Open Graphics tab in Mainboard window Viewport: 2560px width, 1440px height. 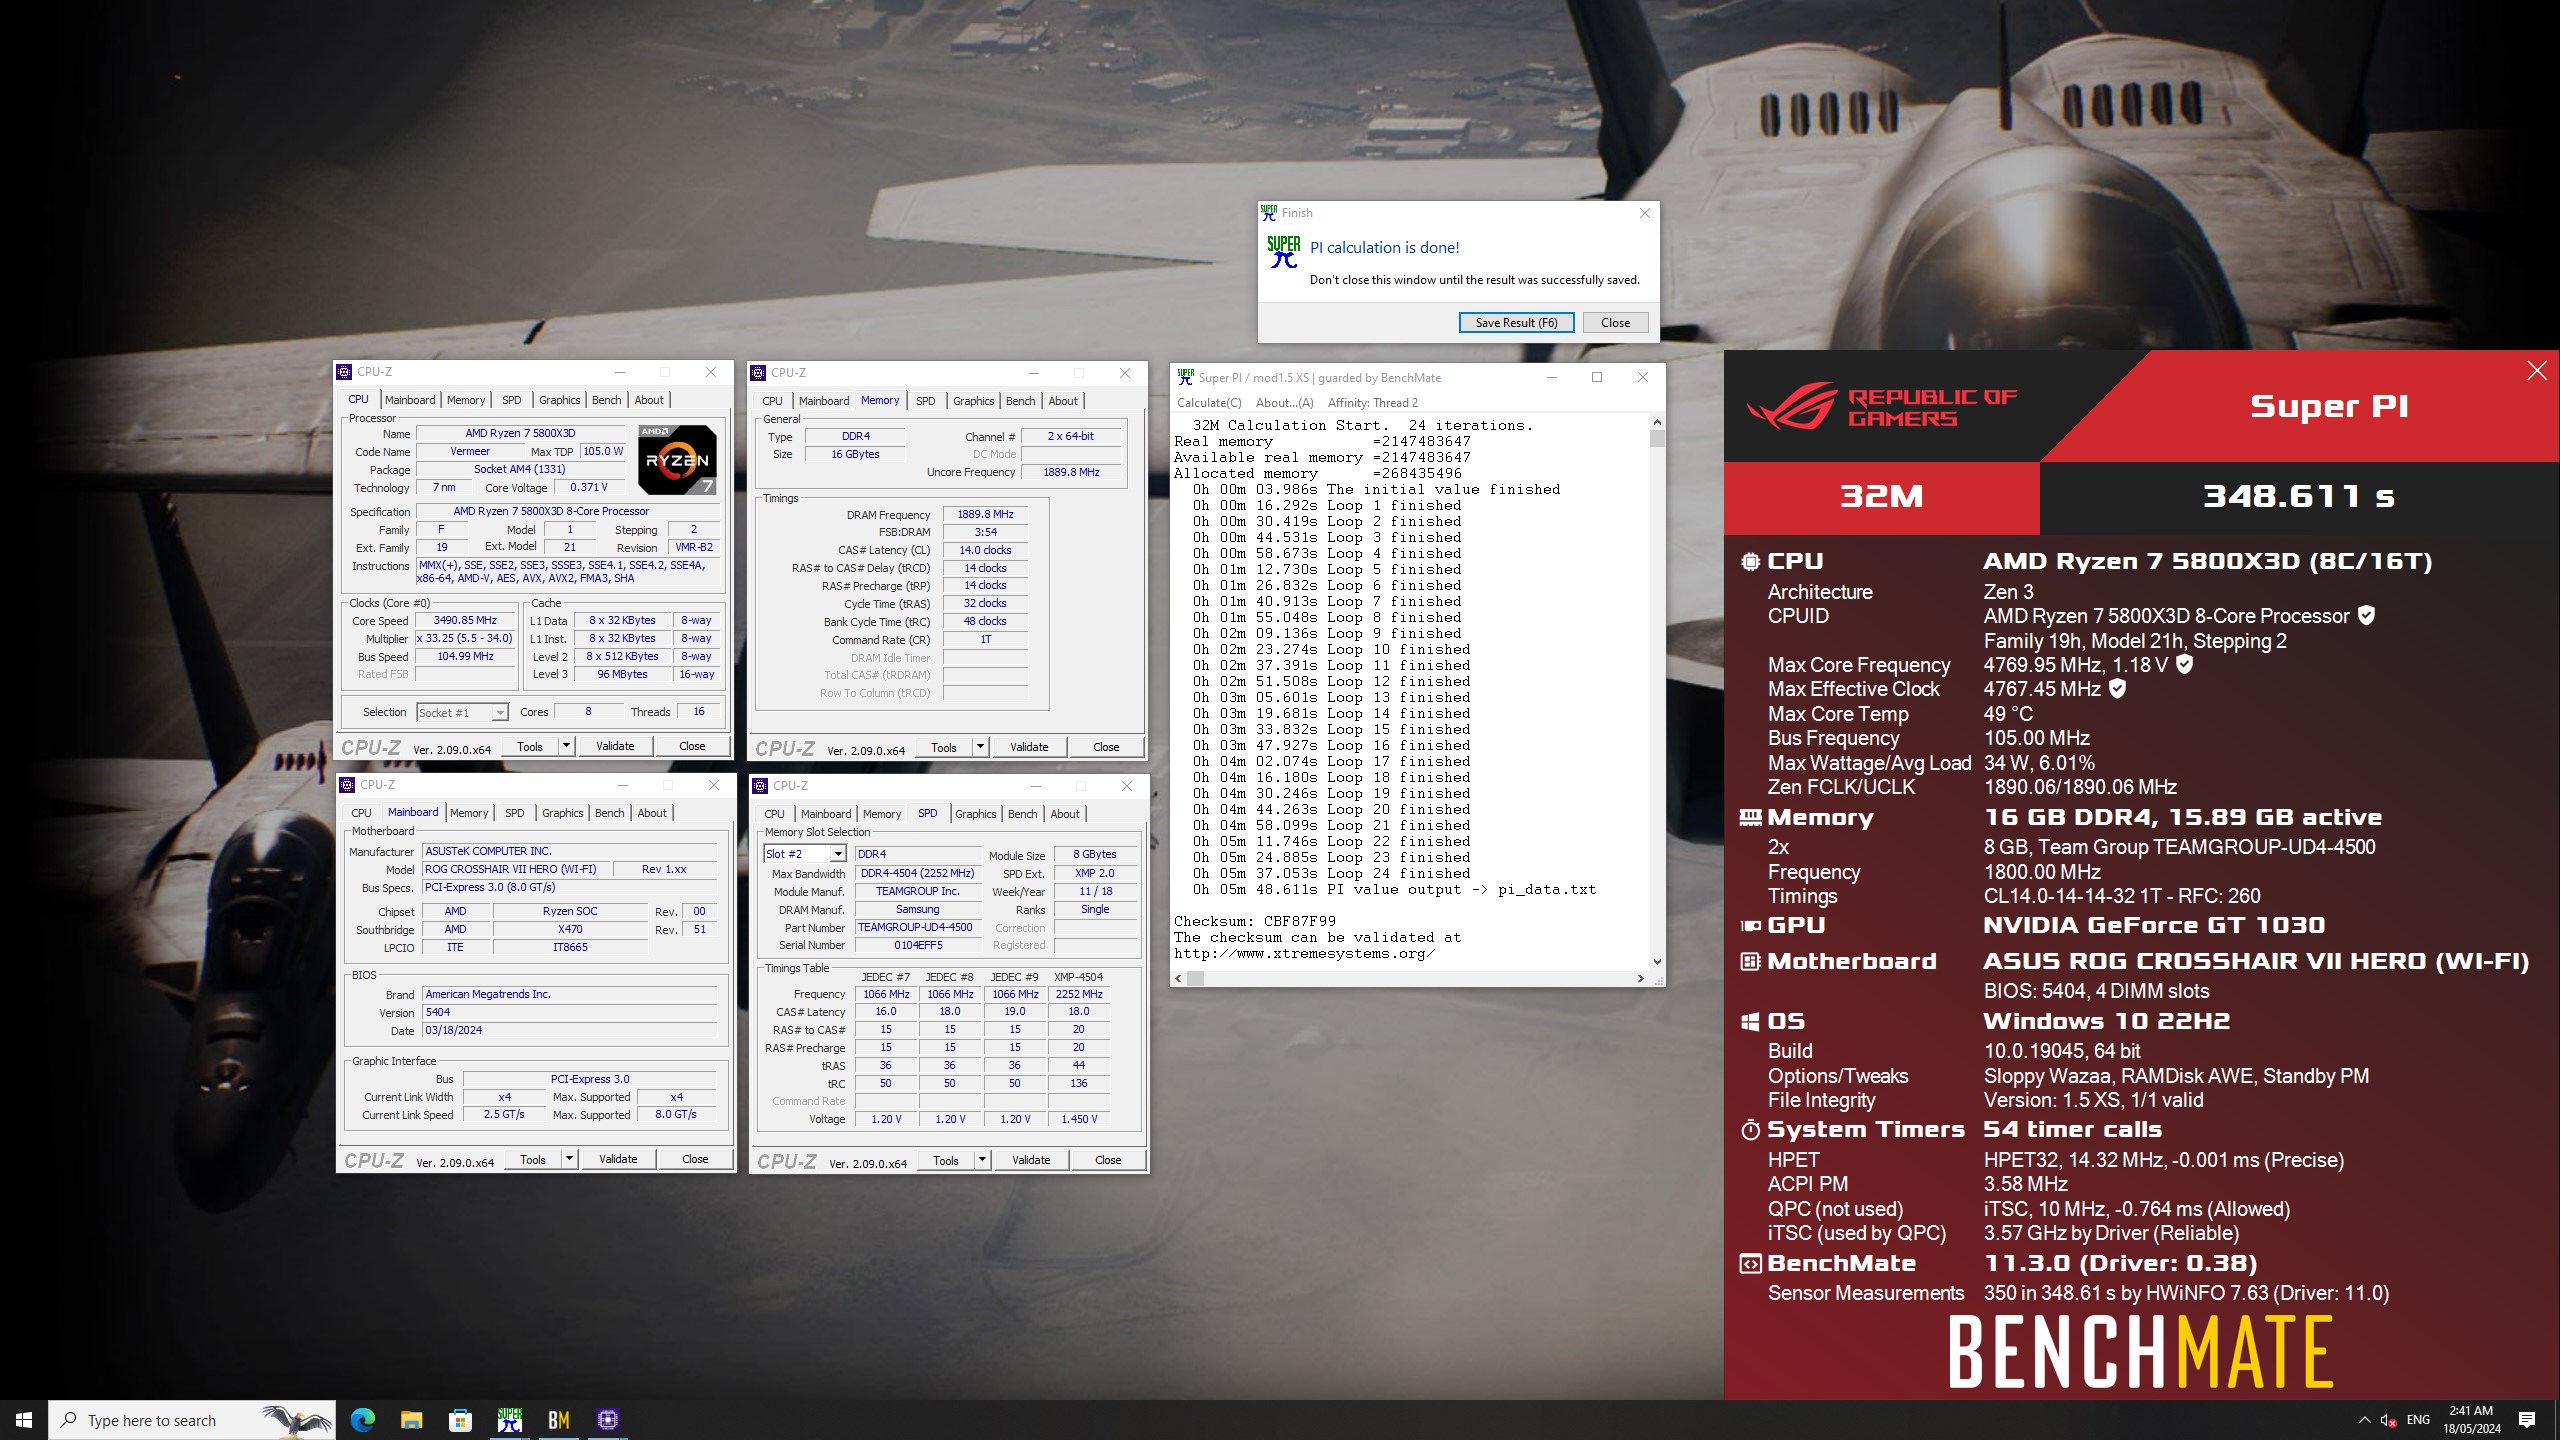click(563, 813)
